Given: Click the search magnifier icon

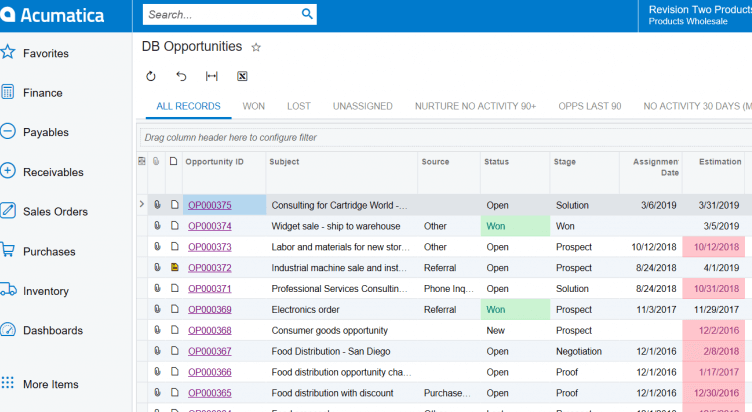Looking at the screenshot, I should tap(307, 14).
